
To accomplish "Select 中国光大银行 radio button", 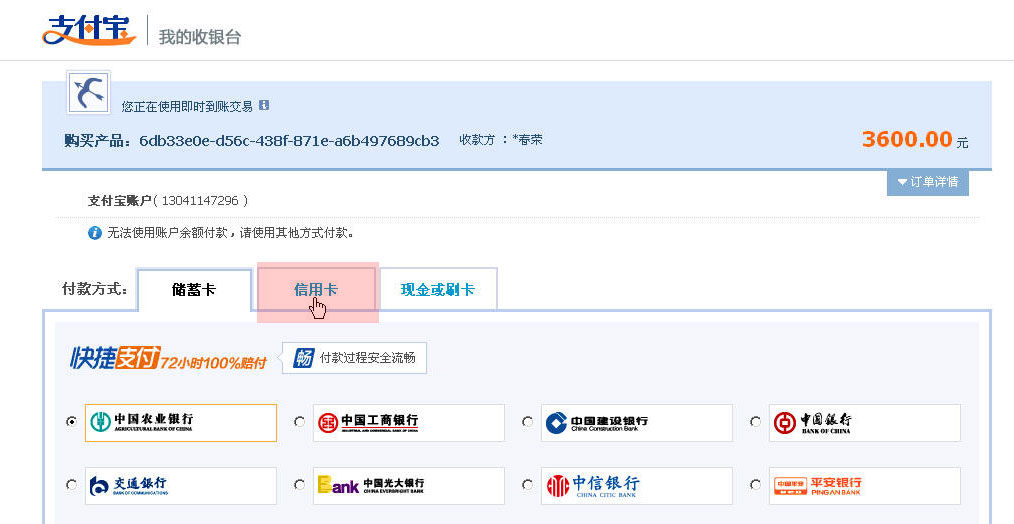I will click(299, 485).
